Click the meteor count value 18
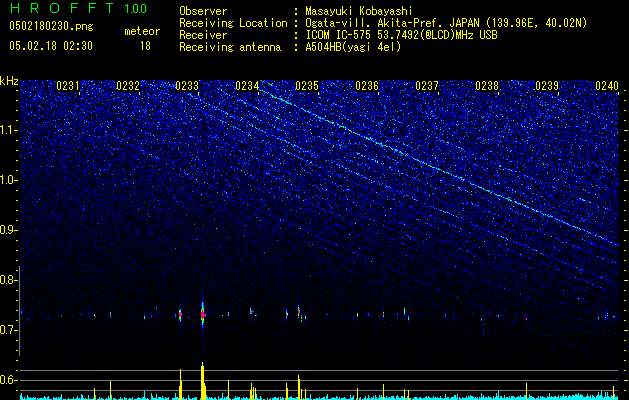The width and height of the screenshot is (629, 400). [145, 46]
